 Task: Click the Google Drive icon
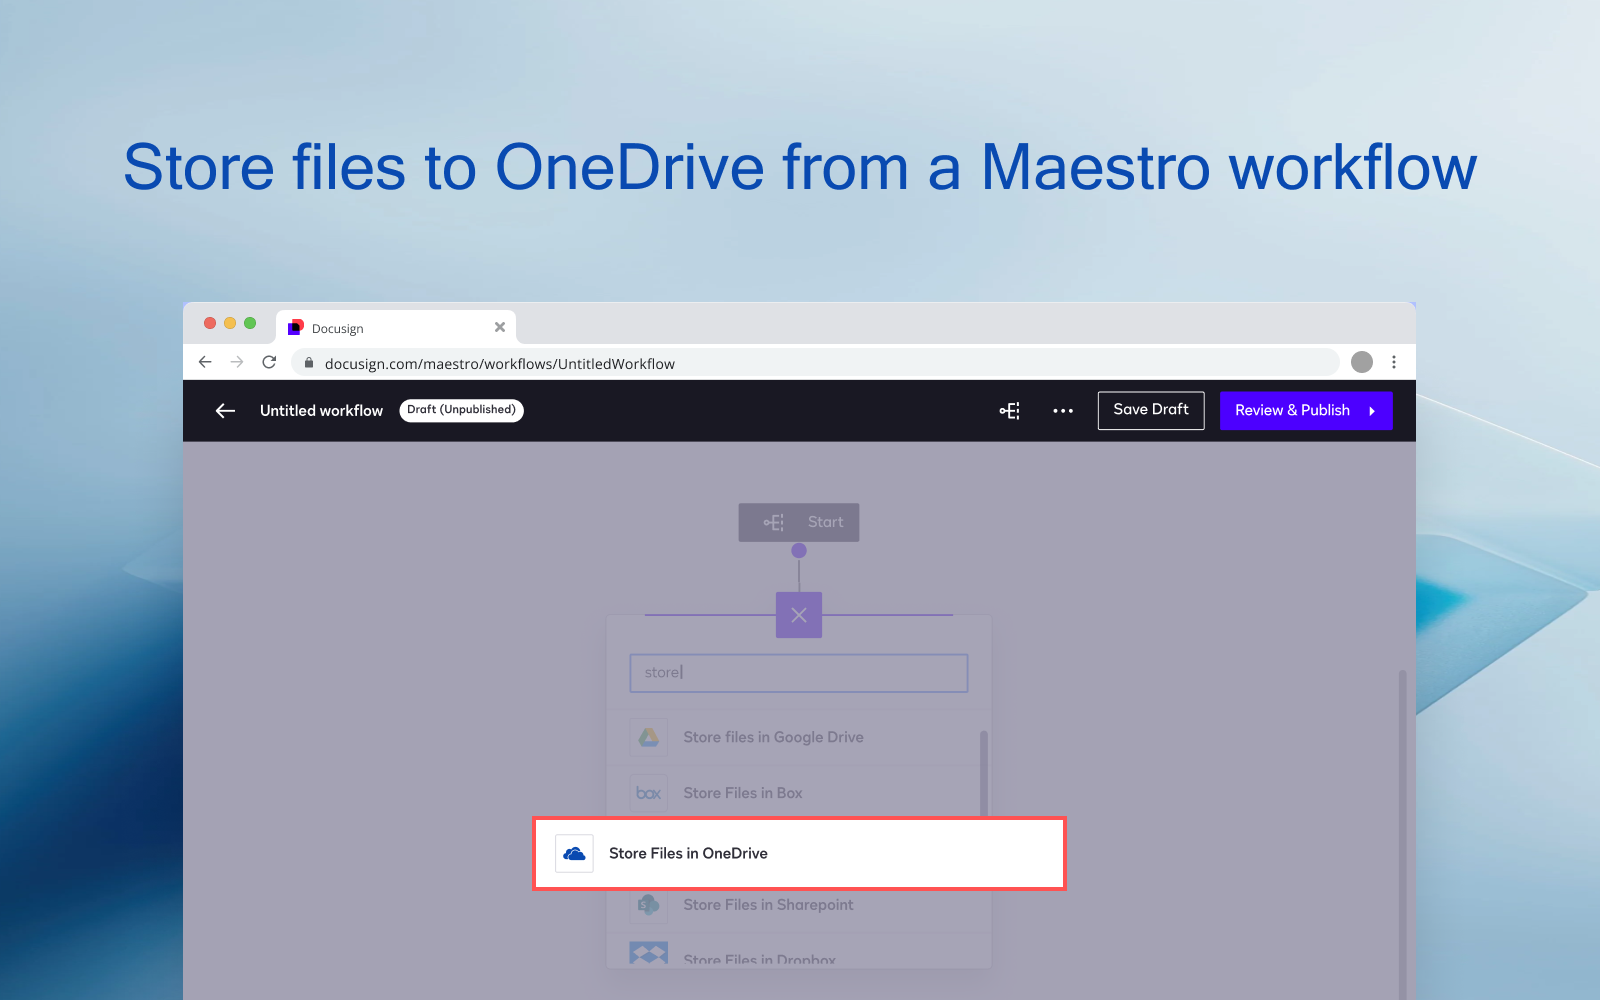click(x=649, y=737)
